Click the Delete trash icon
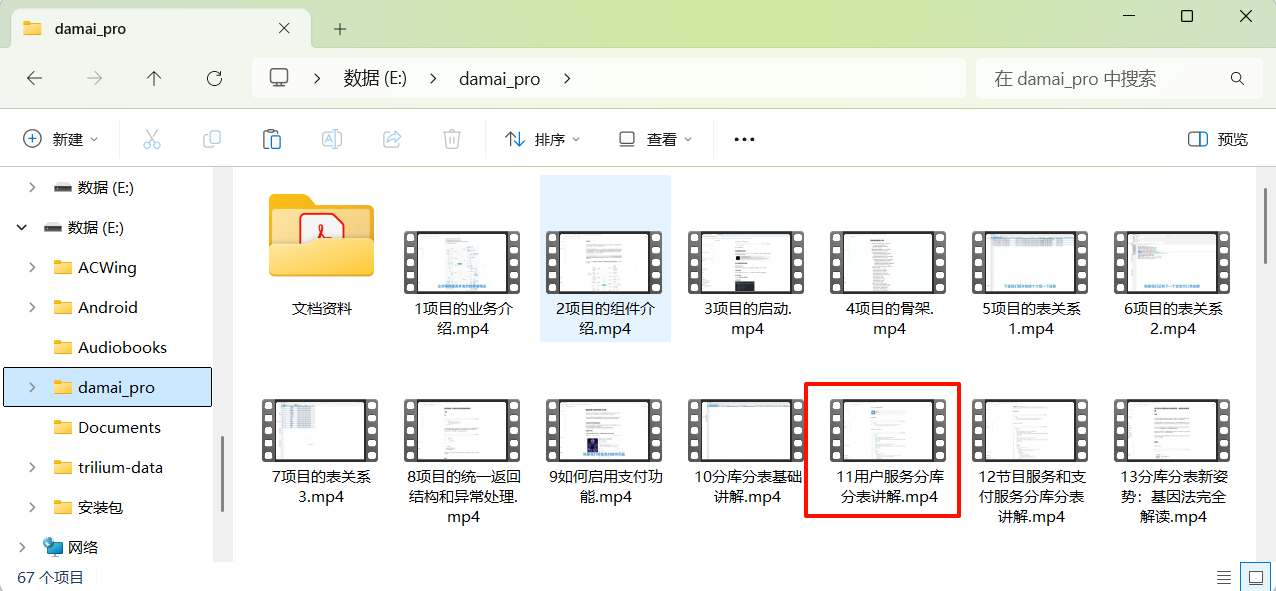The width and height of the screenshot is (1276, 591). [x=452, y=139]
